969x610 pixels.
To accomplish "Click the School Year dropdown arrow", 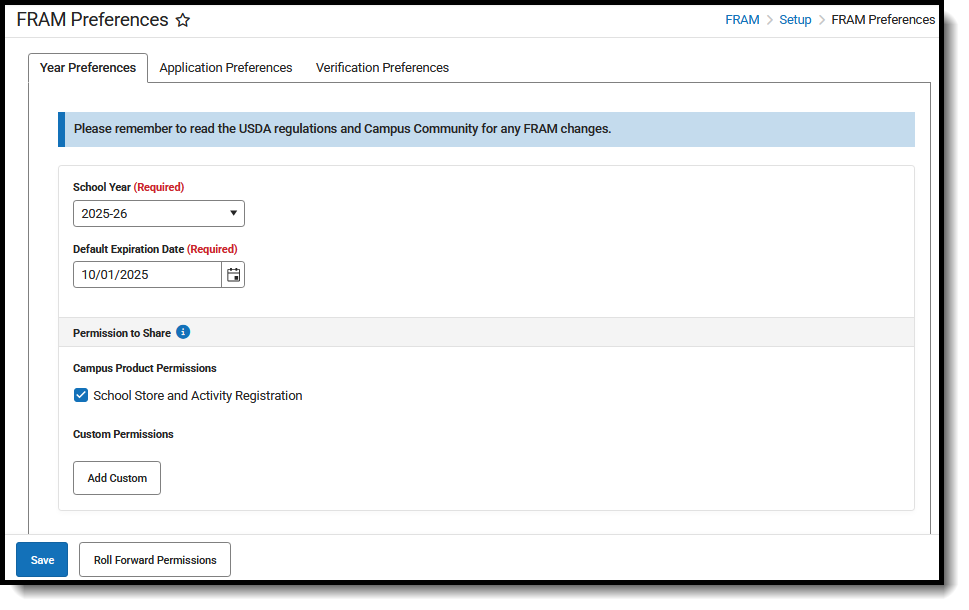I will [x=234, y=213].
